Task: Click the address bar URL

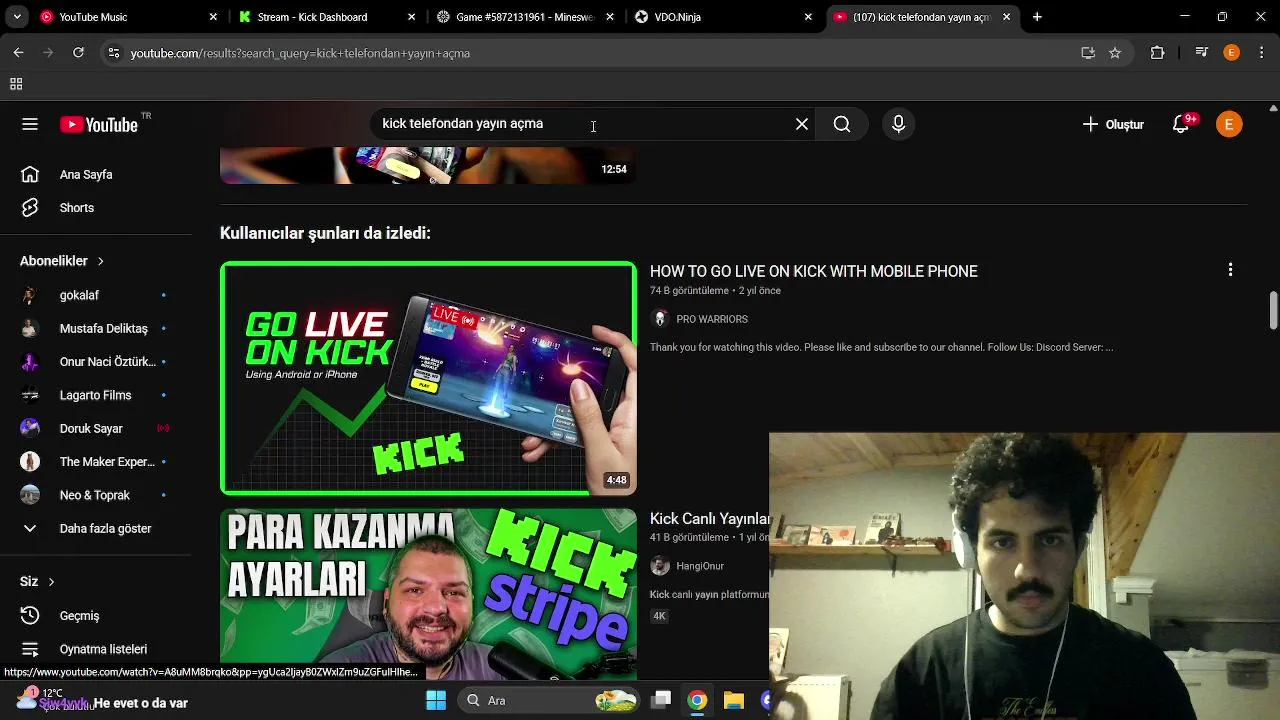Action: point(300,53)
